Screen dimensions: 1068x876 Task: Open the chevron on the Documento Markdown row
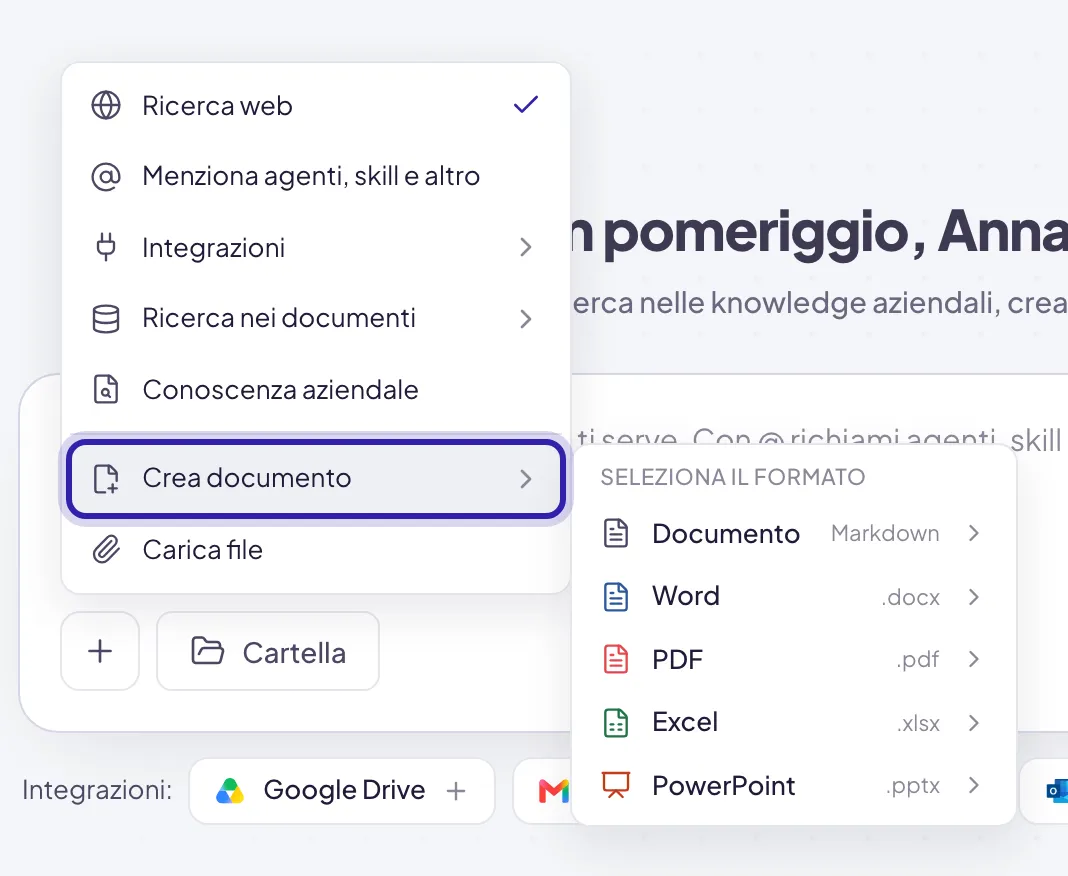tap(974, 533)
